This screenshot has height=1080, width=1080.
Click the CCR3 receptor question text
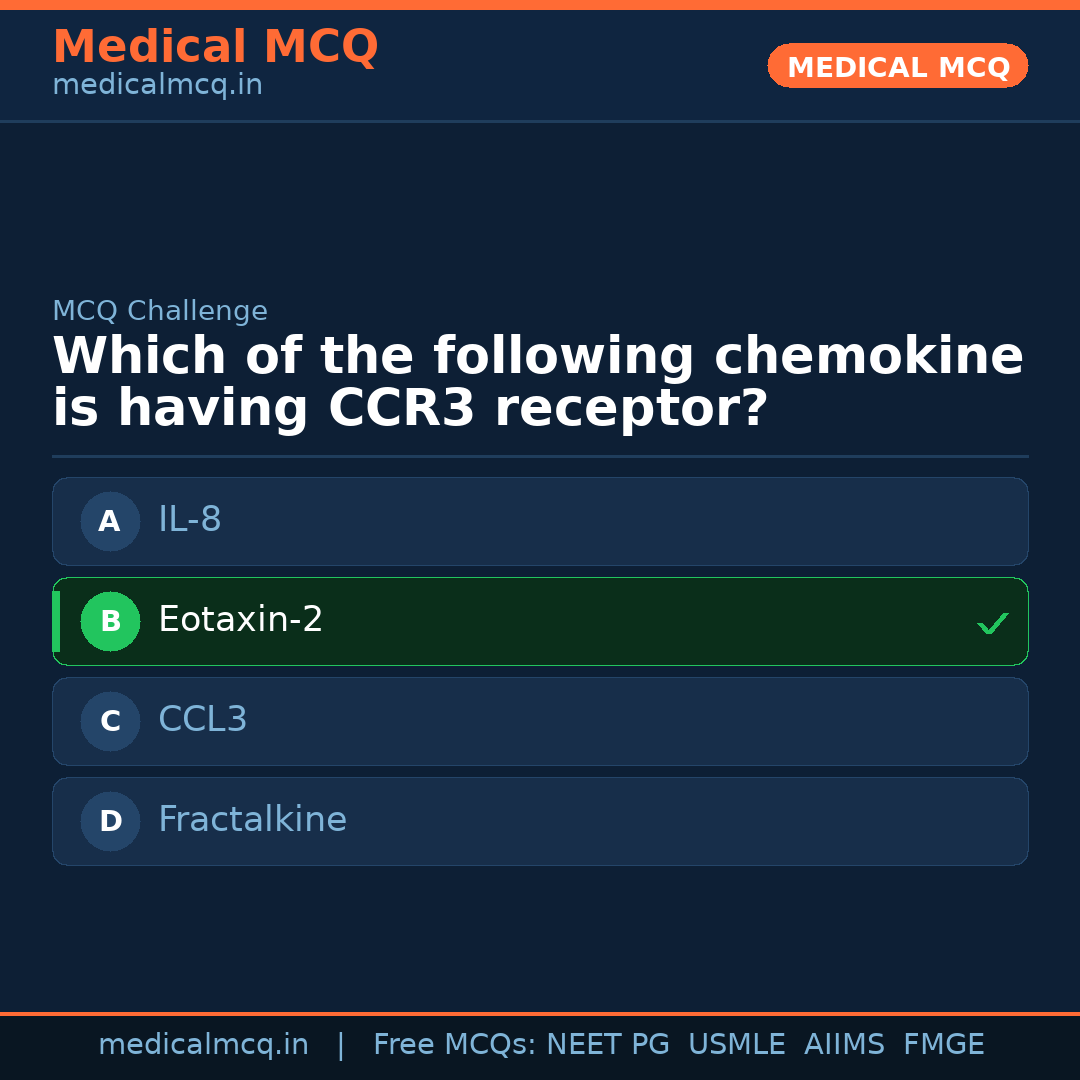point(538,383)
